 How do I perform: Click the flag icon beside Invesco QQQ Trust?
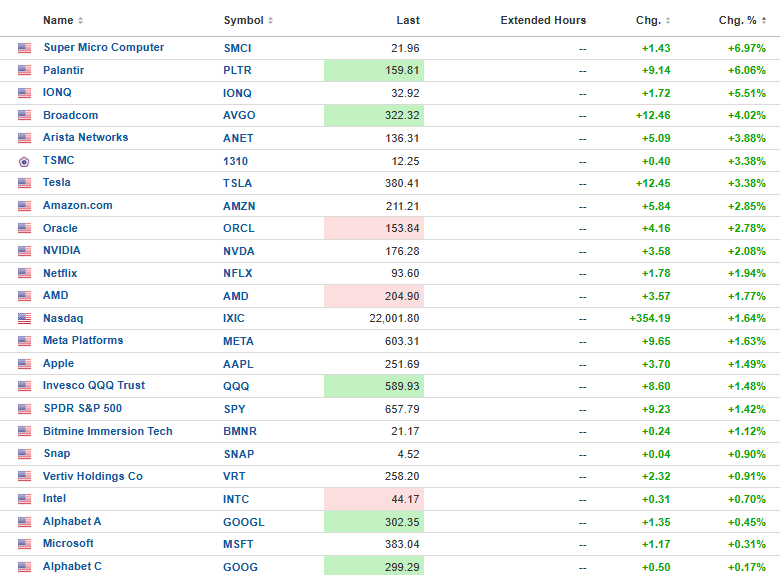tap(24, 386)
